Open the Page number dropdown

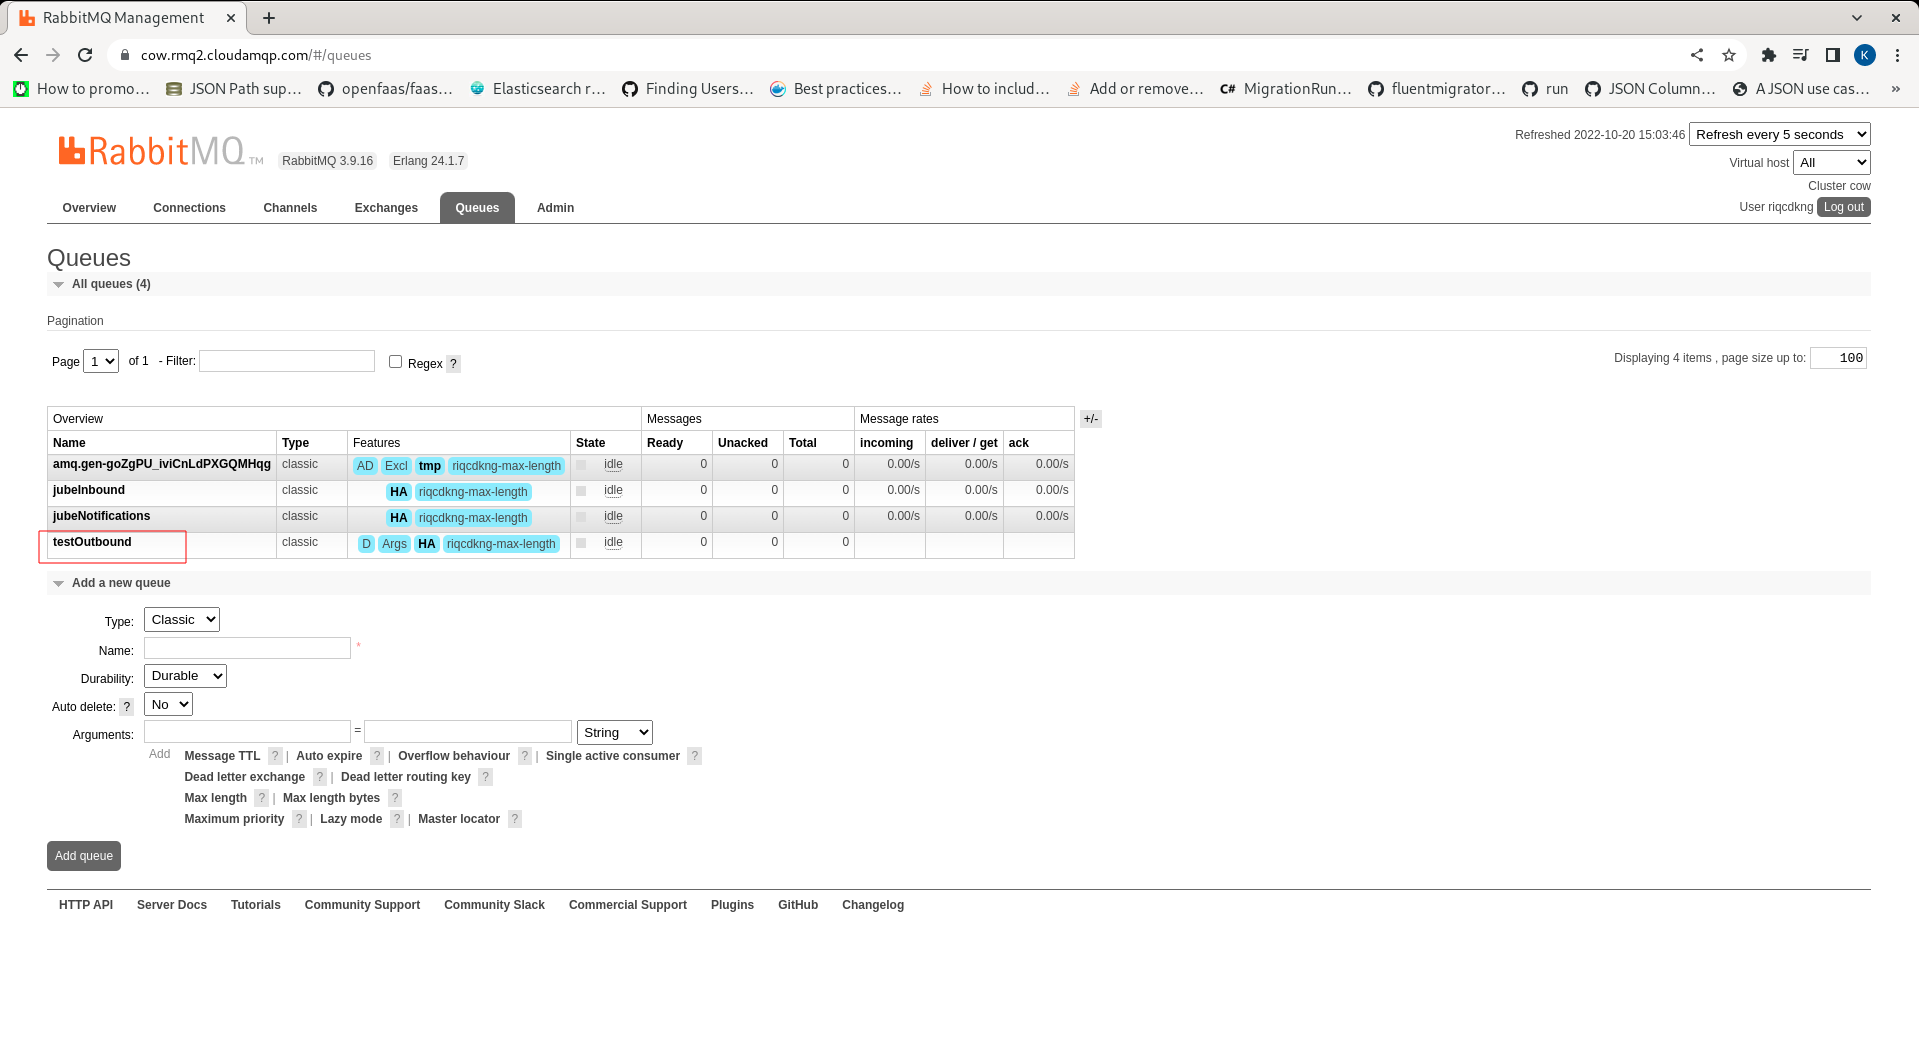click(101, 361)
